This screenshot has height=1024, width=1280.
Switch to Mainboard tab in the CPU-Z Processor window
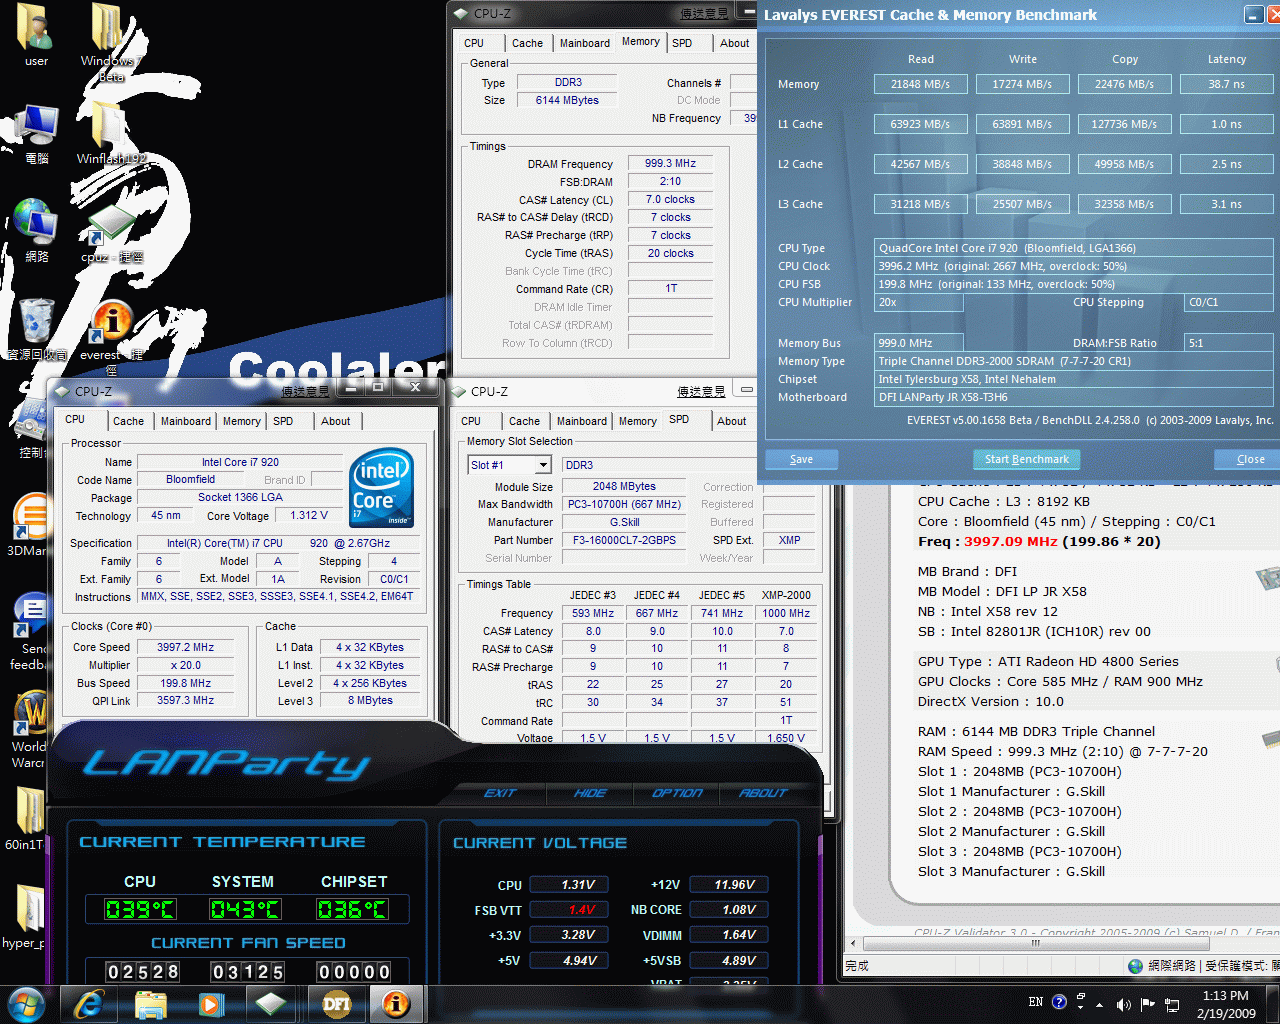(x=186, y=421)
